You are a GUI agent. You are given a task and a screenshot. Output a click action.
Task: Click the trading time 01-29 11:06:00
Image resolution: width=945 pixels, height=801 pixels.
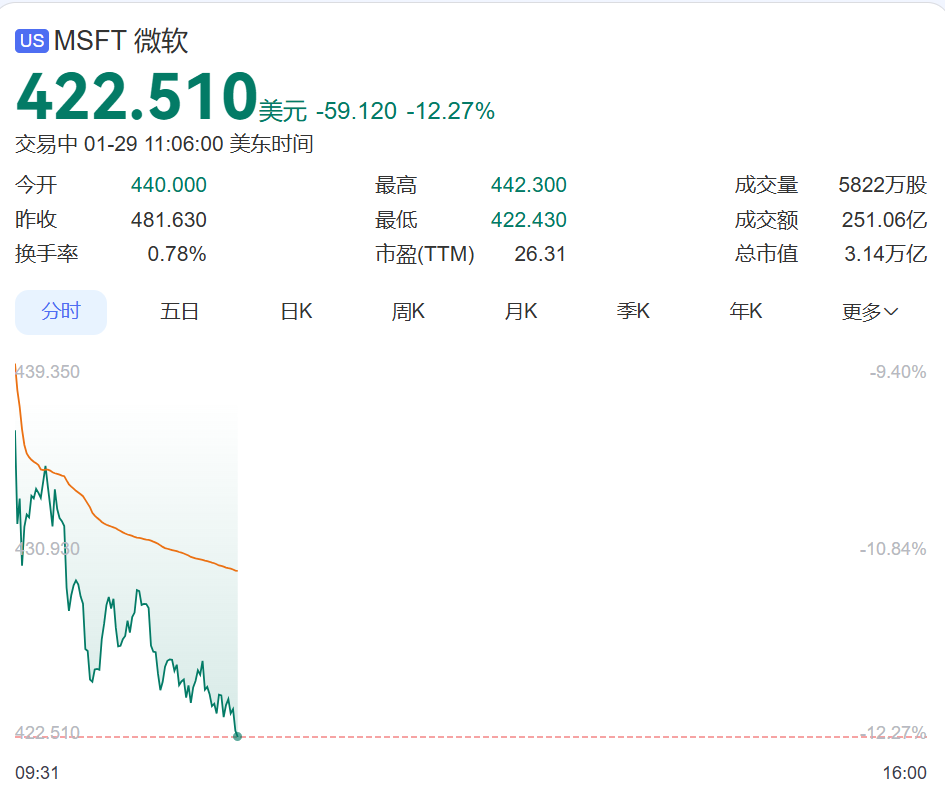coord(154,144)
